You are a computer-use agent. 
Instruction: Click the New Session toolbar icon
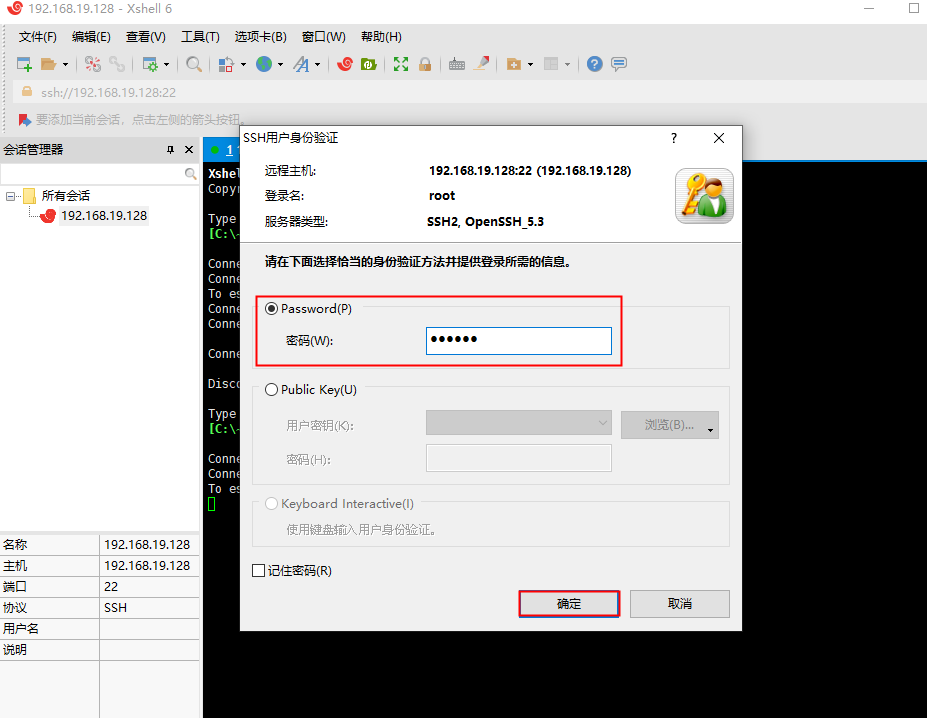pos(24,64)
